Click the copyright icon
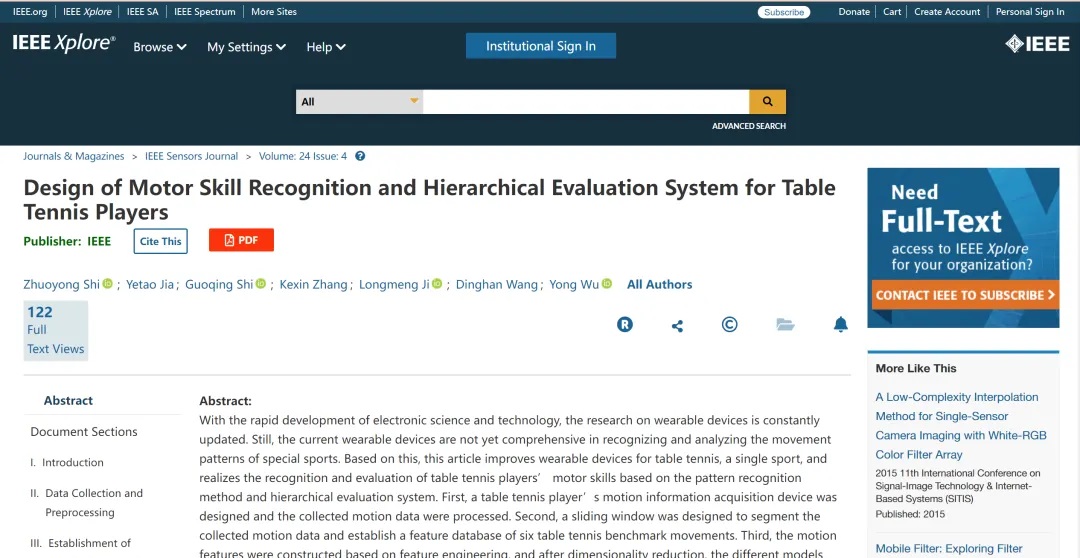Screen dimensions: 1080x558 (x=730, y=324)
